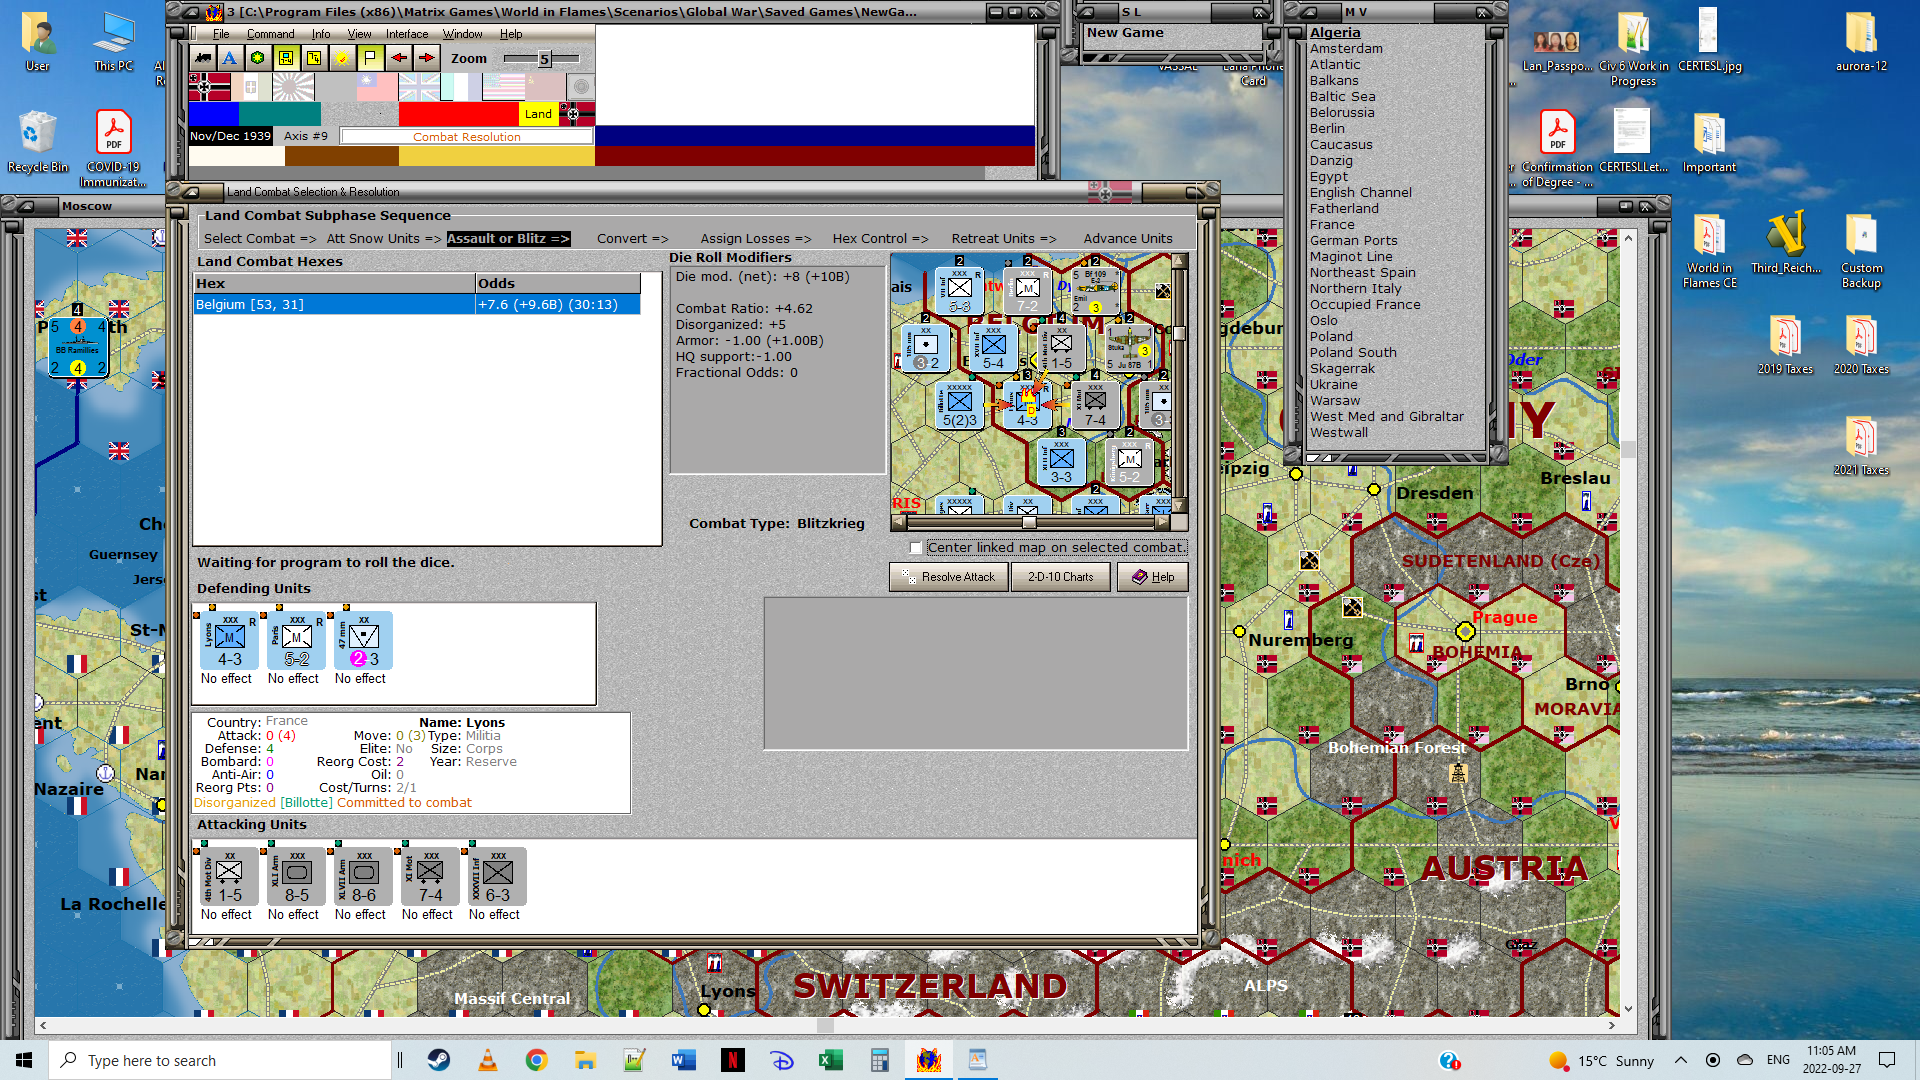This screenshot has width=1920, height=1080.
Task: Click scroll-up arrow of combat mini map
Action: pos(1180,262)
